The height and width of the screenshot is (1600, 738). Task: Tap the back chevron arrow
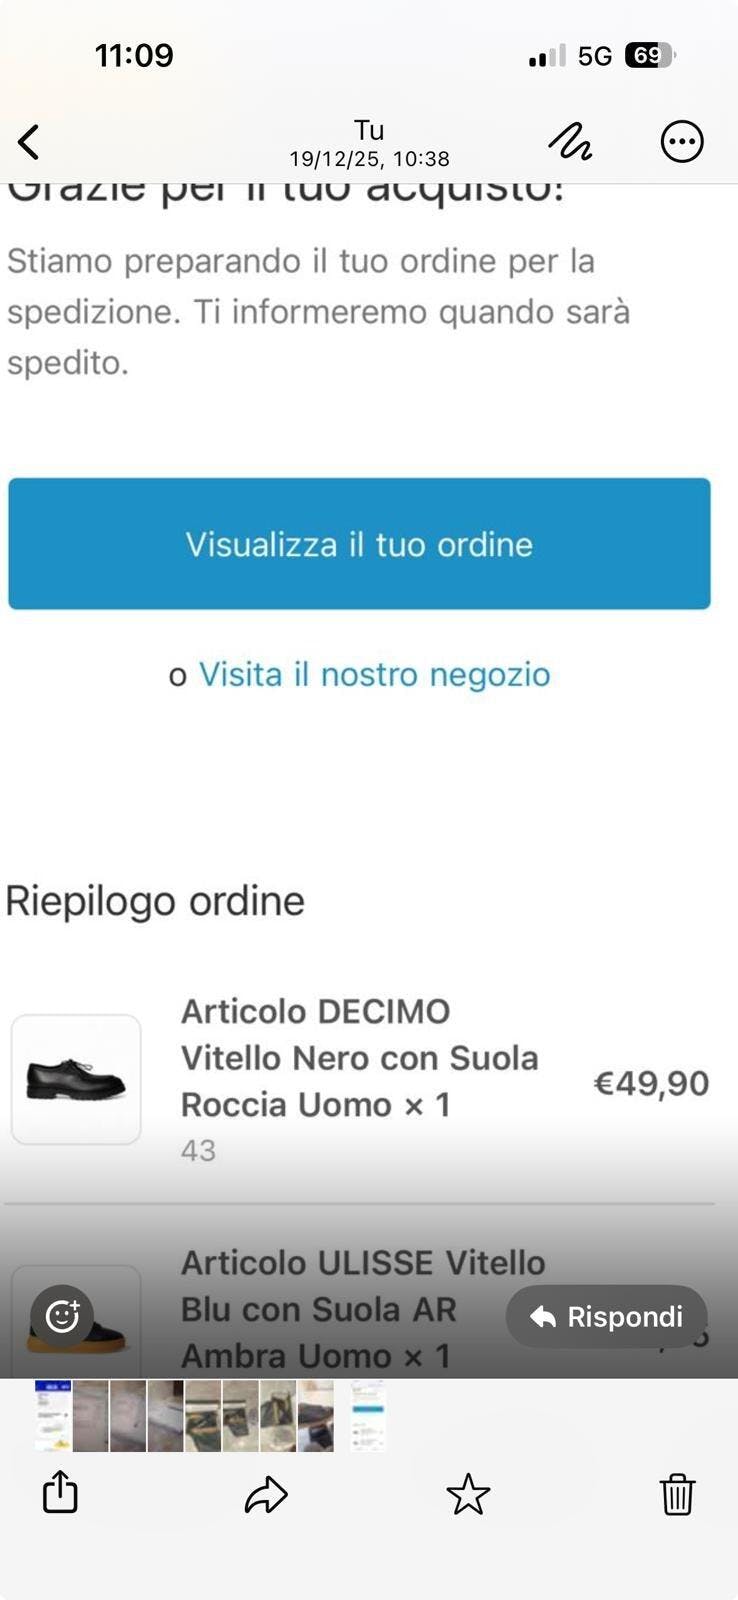coord(29,142)
